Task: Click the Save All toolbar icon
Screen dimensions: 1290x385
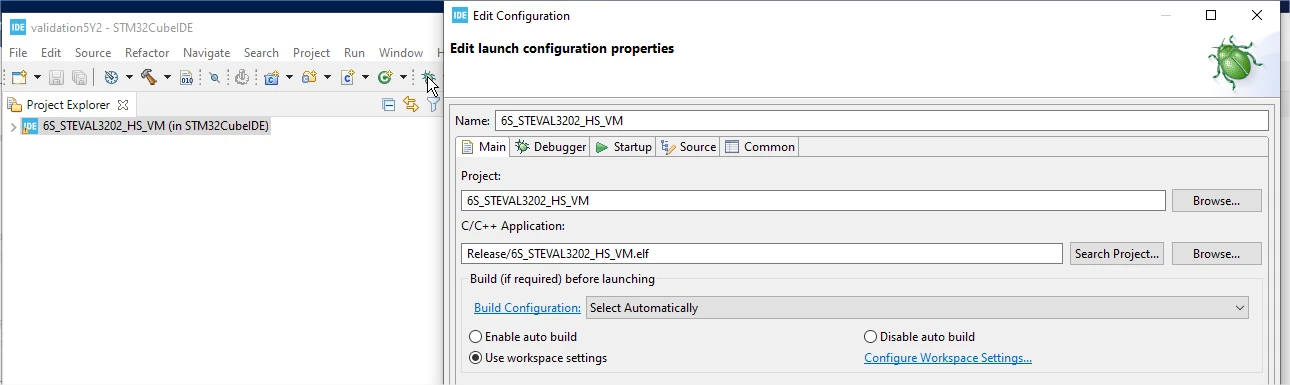Action: (x=79, y=77)
